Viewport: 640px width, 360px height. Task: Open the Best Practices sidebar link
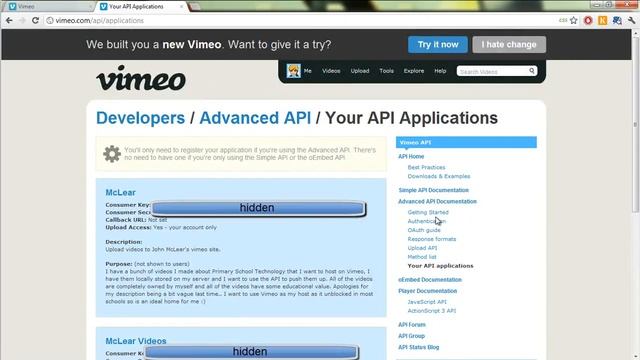tap(426, 167)
